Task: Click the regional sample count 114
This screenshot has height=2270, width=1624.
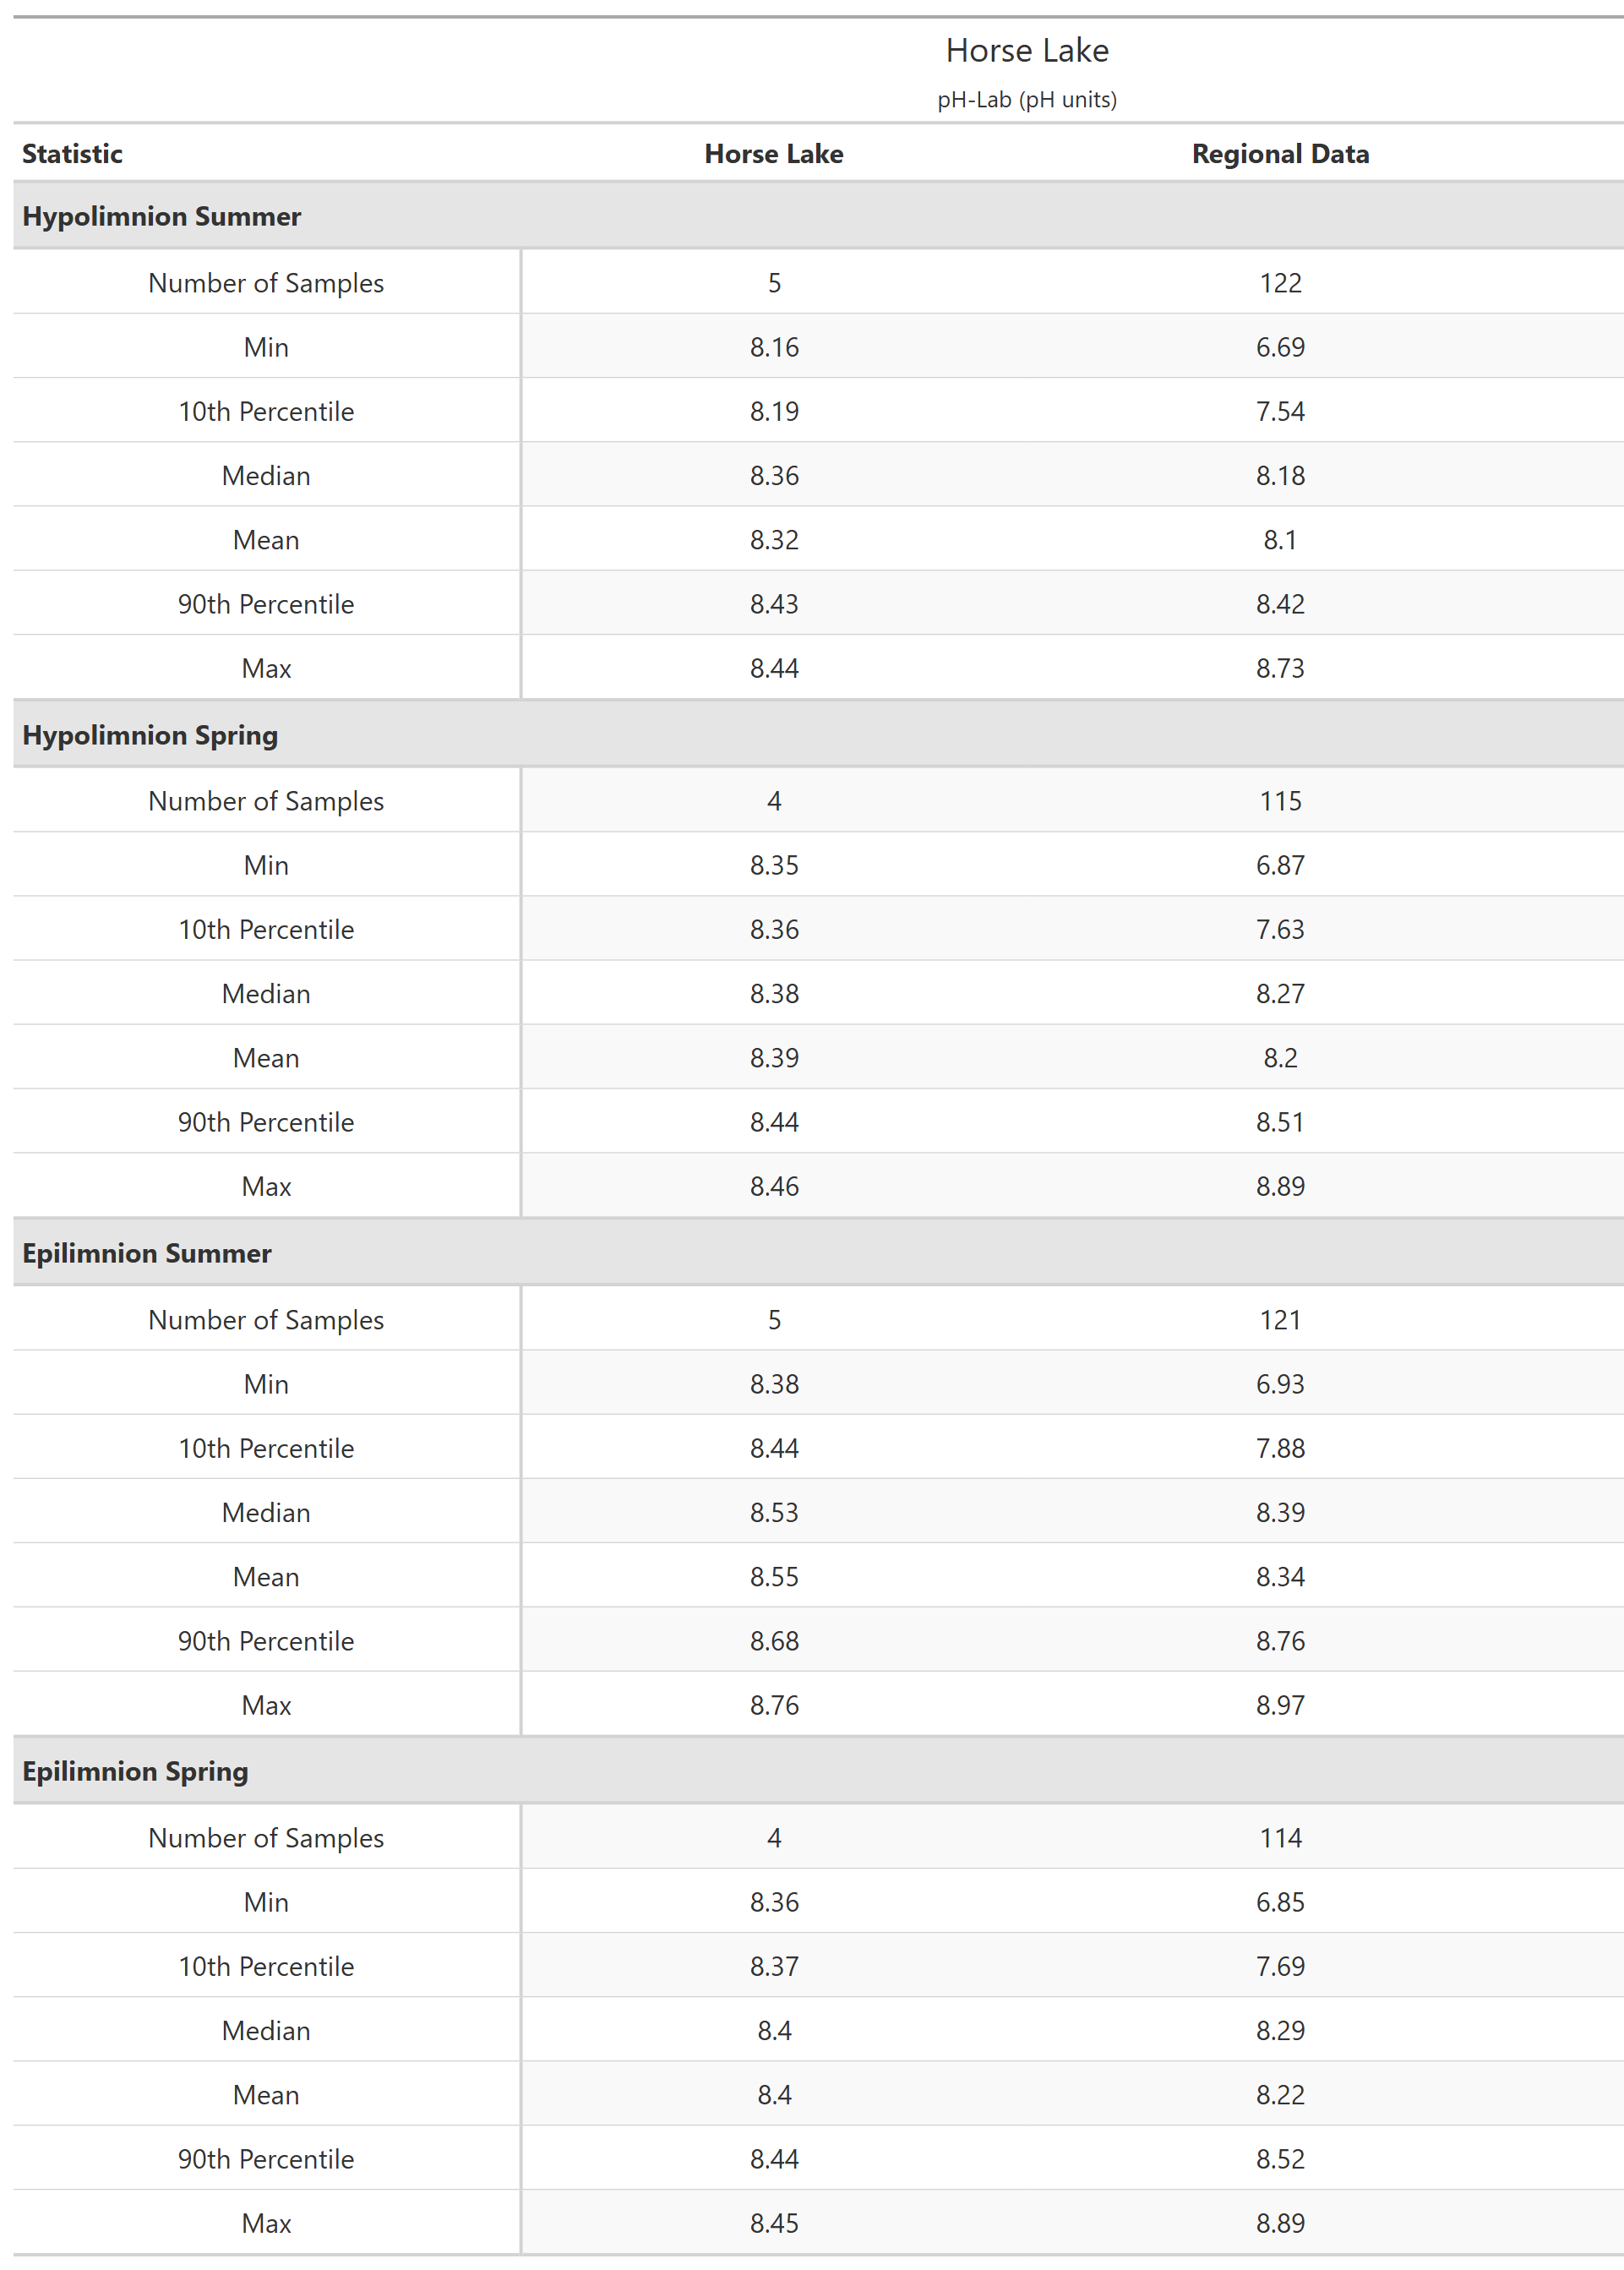Action: pos(1279,1838)
